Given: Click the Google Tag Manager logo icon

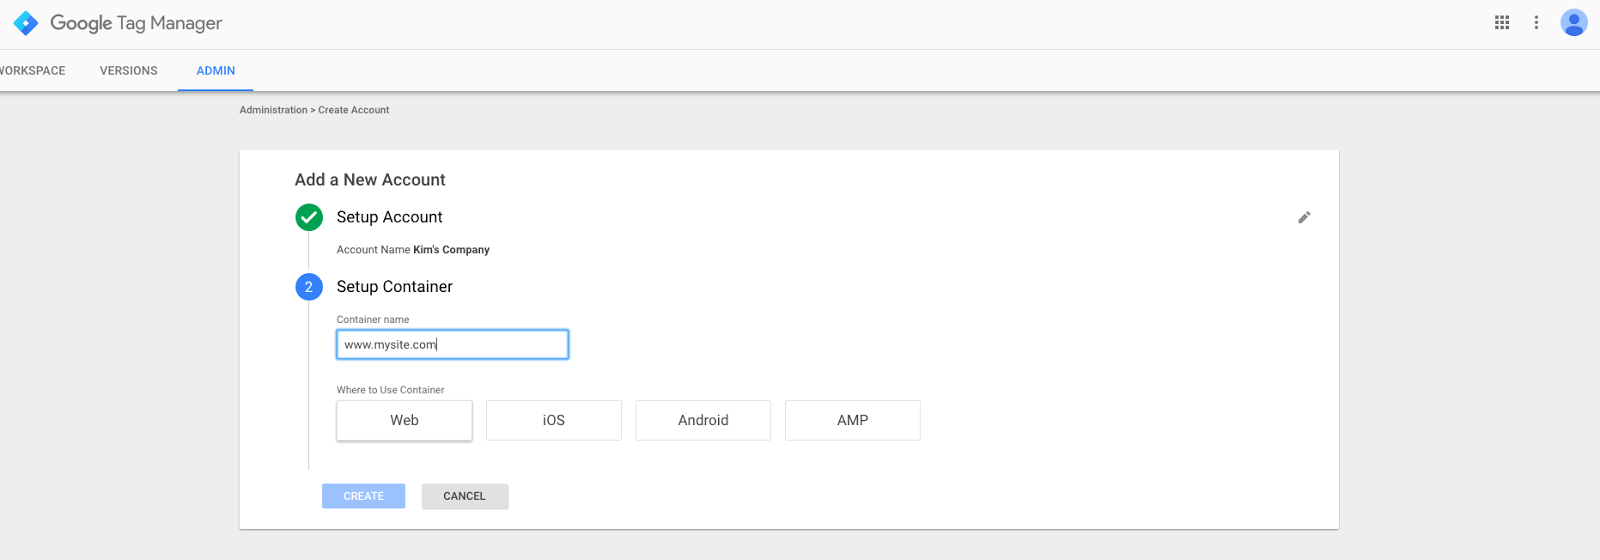Looking at the screenshot, I should coord(26,23).
